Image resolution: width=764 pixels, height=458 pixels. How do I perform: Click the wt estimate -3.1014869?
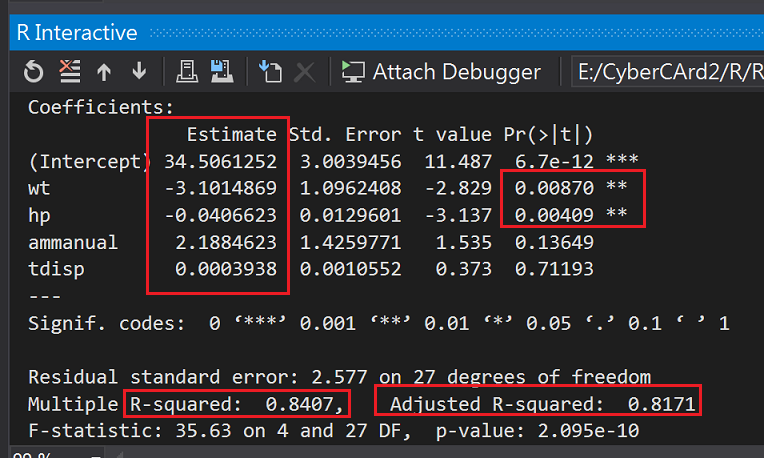220,189
